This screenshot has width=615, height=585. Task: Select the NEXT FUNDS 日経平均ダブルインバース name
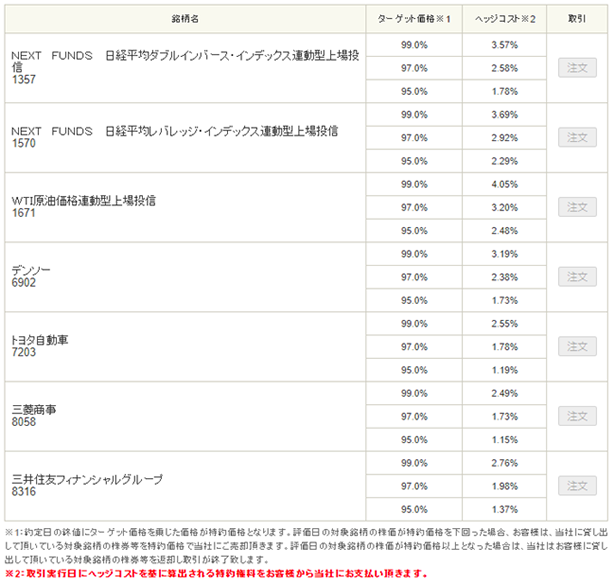[x=185, y=61]
